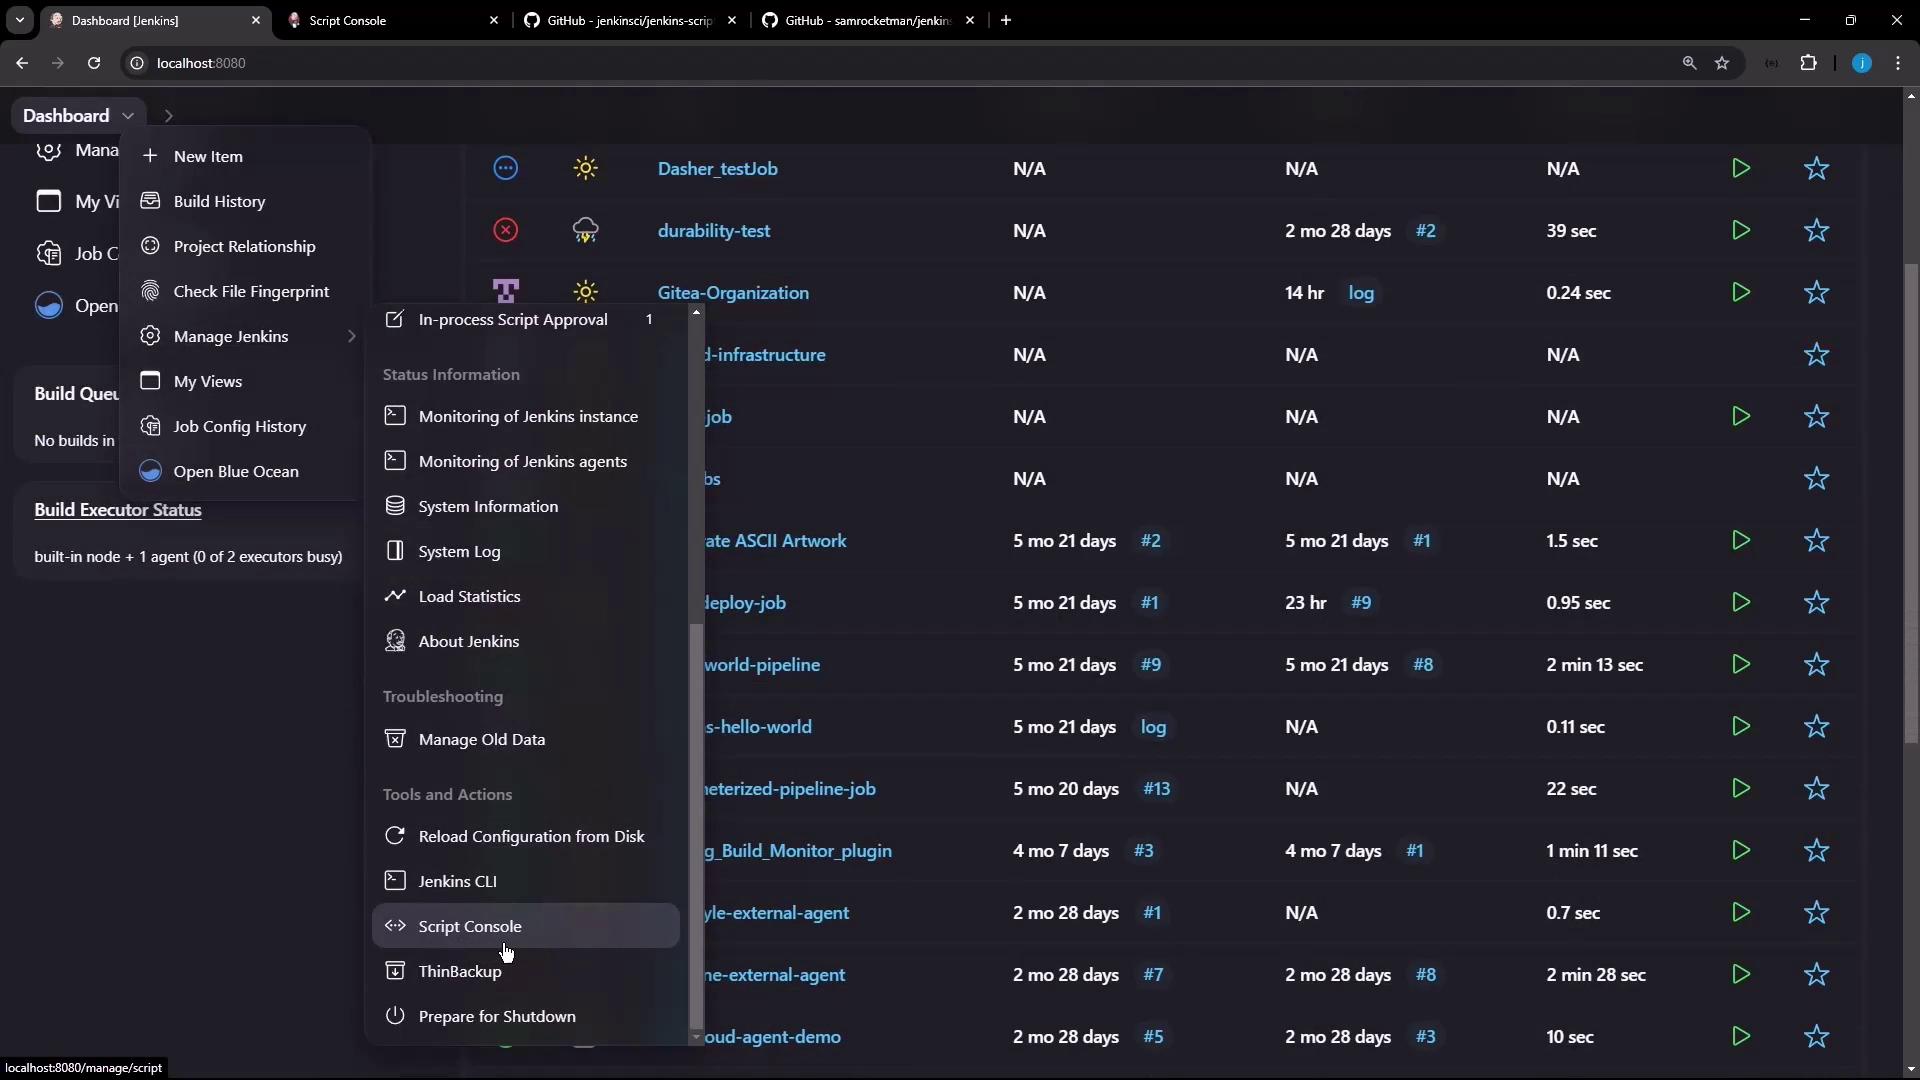Open the durability-test job link
Image resolution: width=1920 pixels, height=1080 pixels.
point(713,231)
